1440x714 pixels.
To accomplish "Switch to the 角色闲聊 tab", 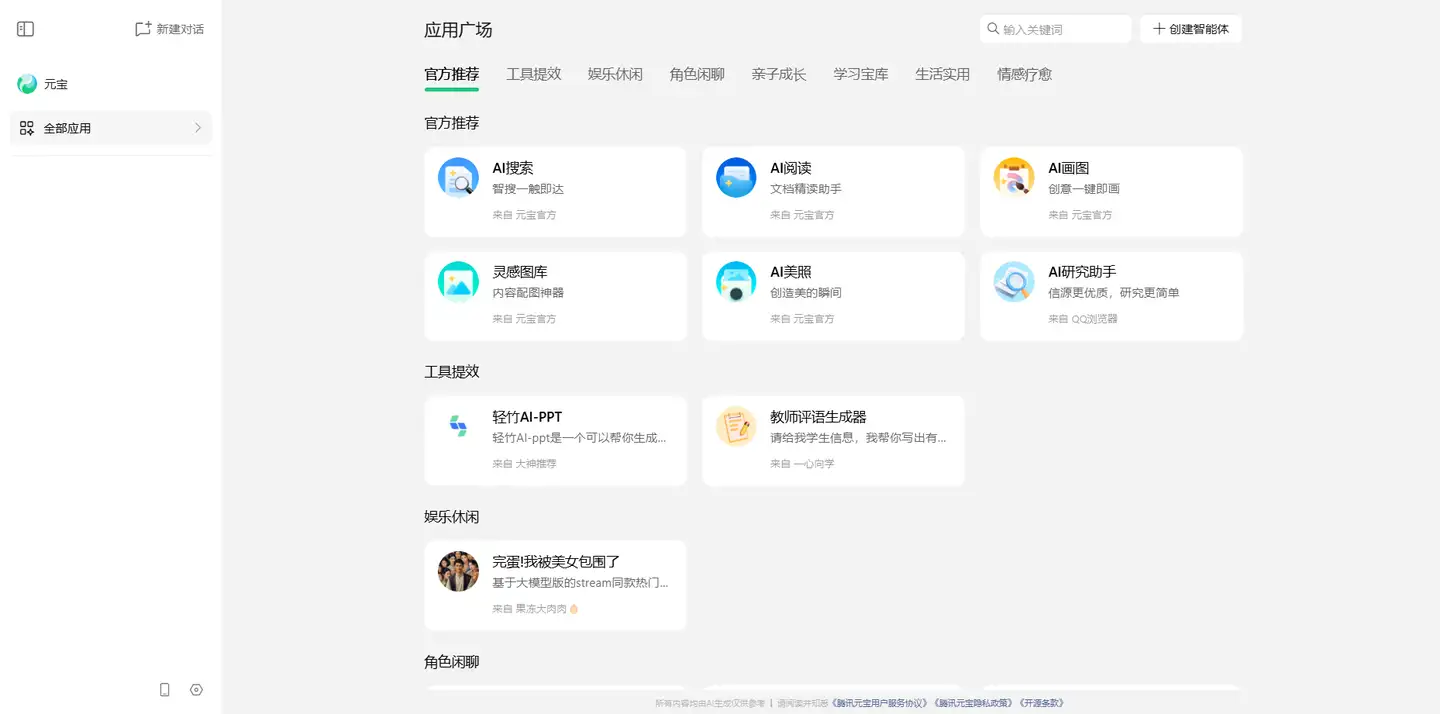I will [697, 74].
